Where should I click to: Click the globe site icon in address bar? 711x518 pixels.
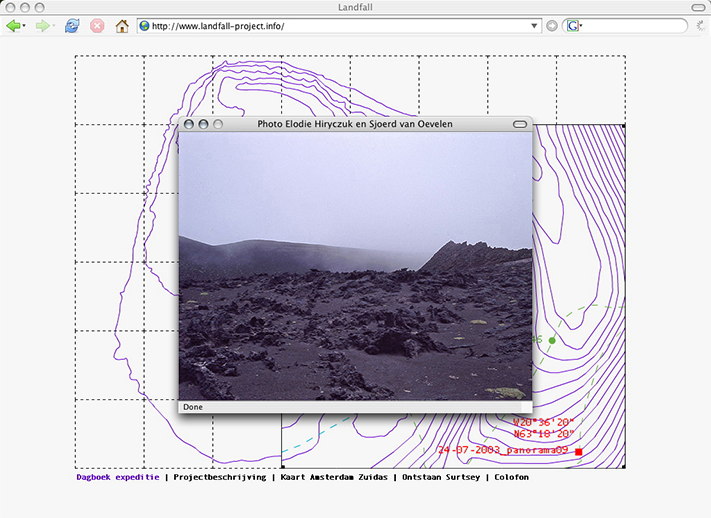(x=144, y=26)
